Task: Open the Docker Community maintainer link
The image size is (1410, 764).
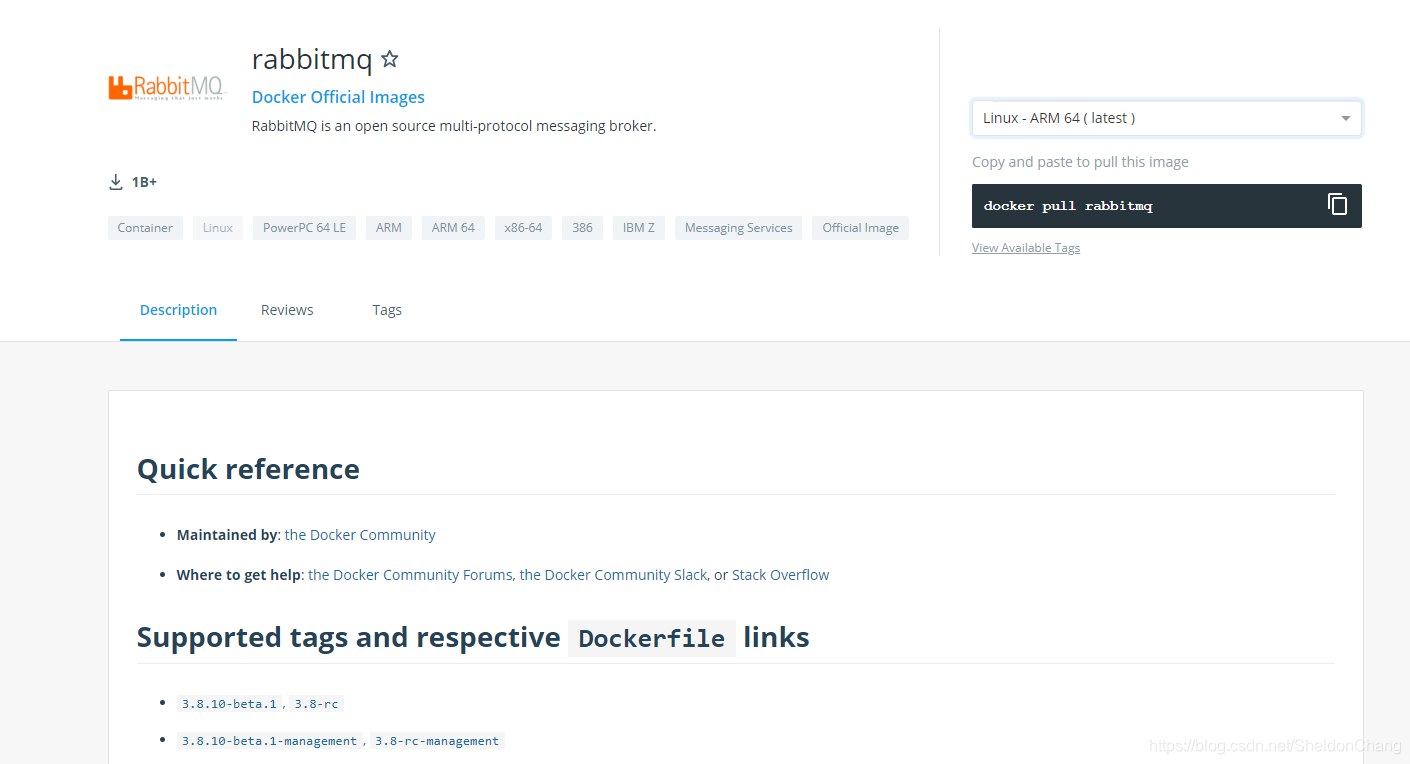Action: click(x=360, y=535)
